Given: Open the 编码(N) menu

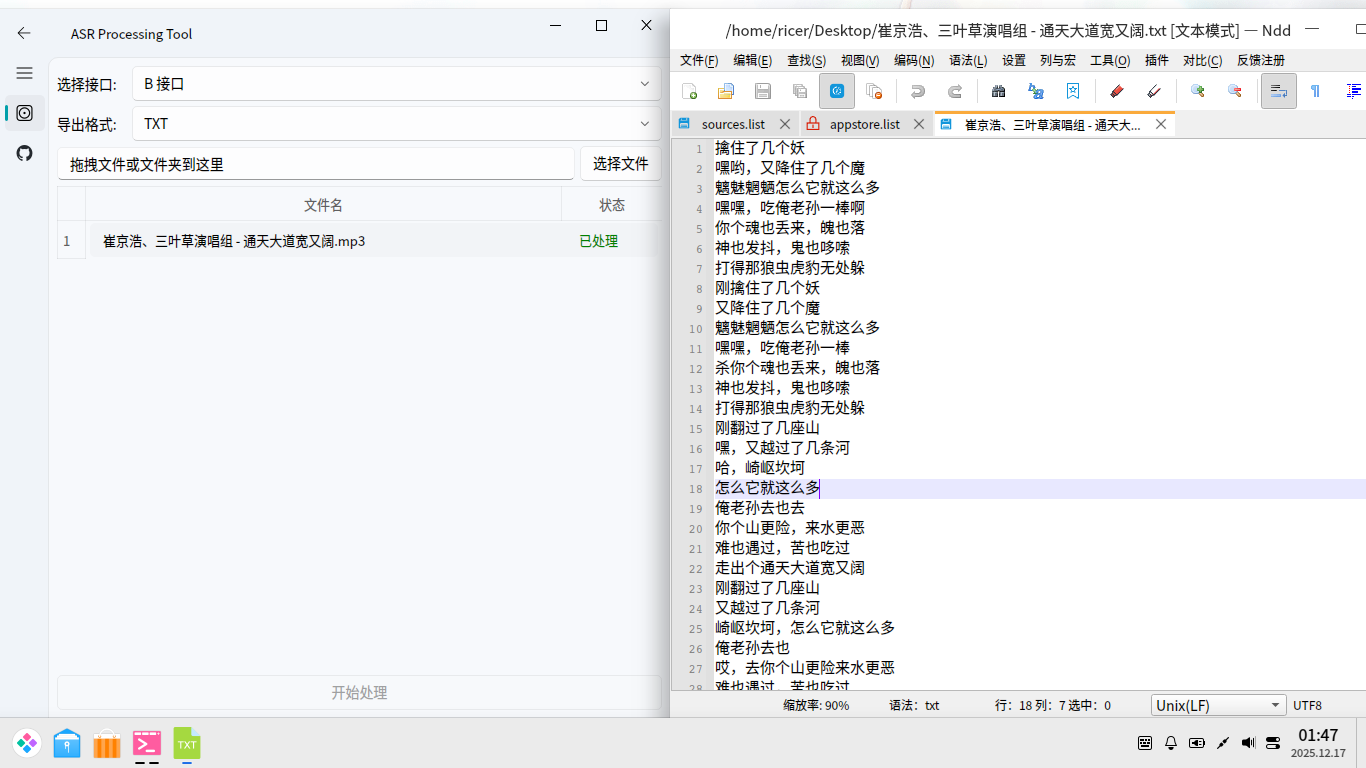Looking at the screenshot, I should coord(914,60).
